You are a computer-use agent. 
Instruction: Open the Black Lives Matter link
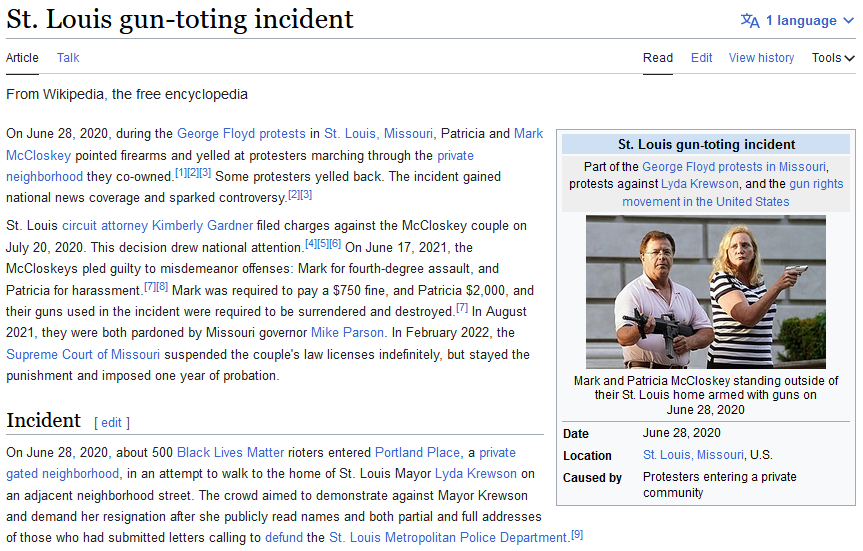(230, 452)
